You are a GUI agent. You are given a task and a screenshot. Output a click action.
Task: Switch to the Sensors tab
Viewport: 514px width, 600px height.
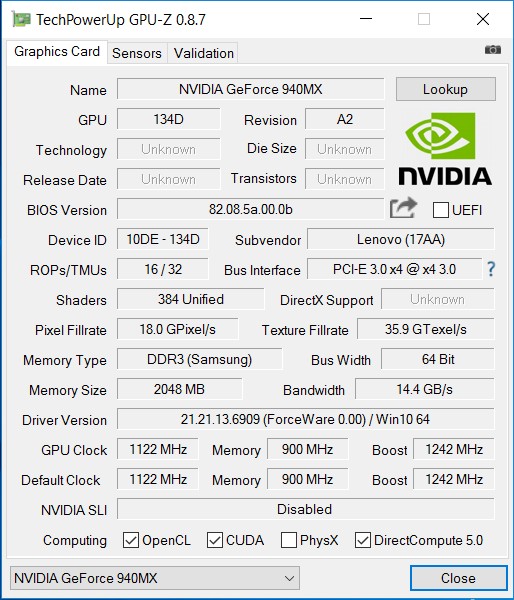coord(137,53)
